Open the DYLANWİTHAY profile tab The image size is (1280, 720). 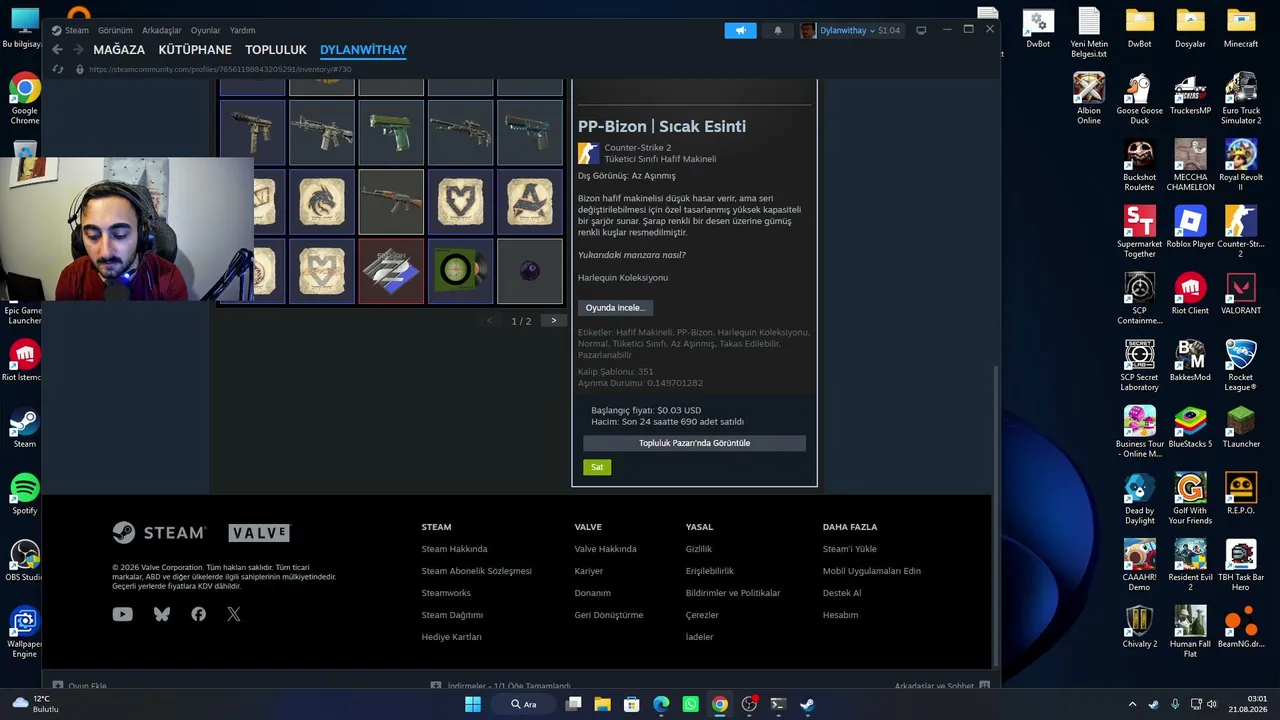pyautogui.click(x=363, y=50)
